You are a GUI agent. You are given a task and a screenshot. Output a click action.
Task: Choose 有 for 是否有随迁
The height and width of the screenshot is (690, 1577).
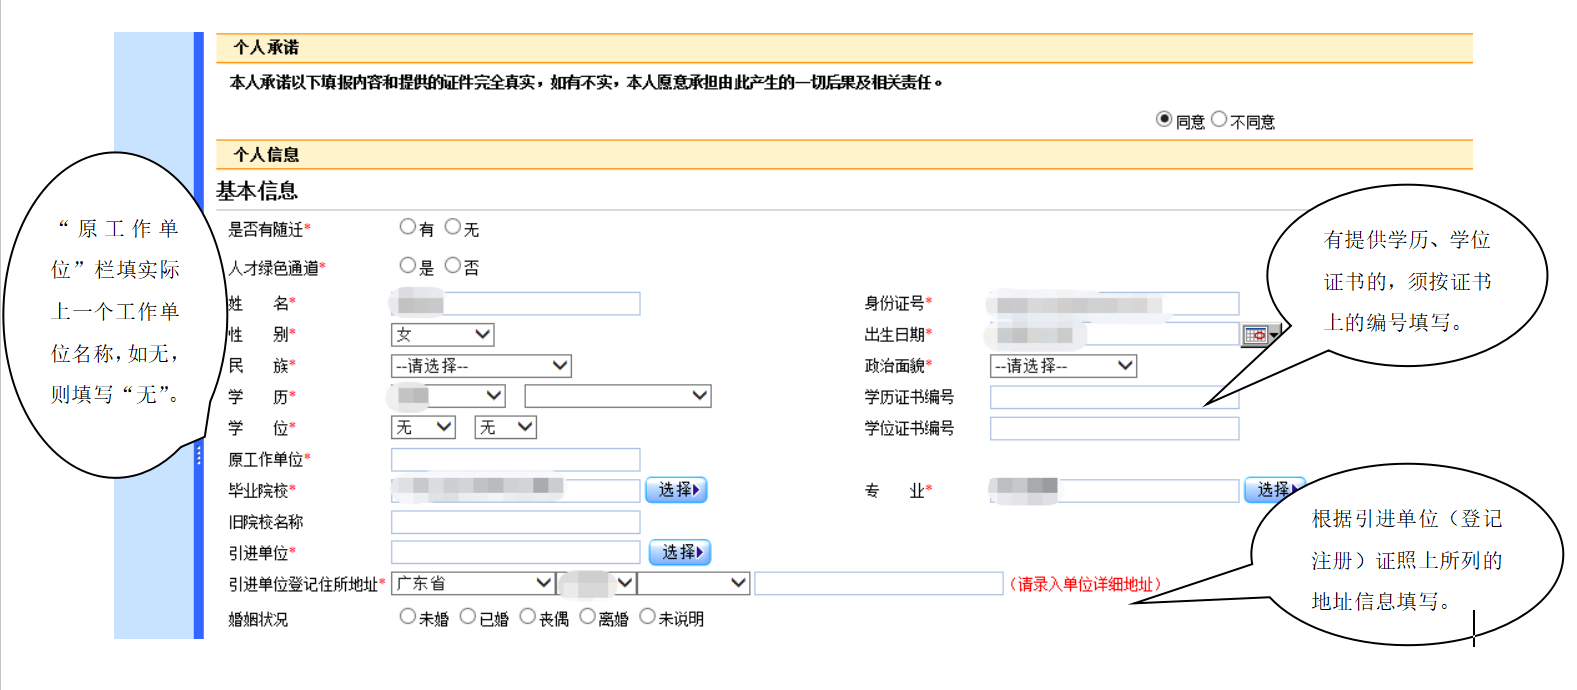[407, 227]
